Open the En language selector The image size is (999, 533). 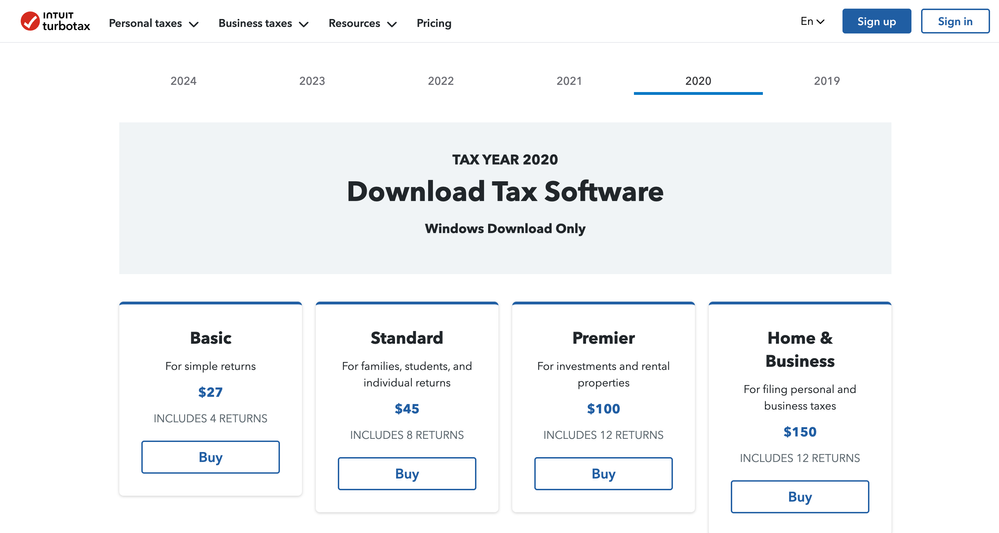point(812,22)
